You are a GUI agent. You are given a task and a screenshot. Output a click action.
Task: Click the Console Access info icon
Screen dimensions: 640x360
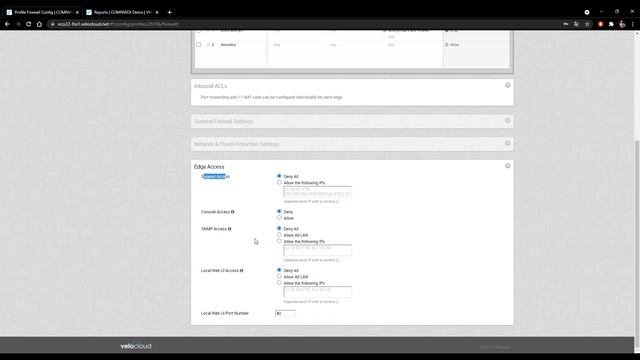coord(233,212)
